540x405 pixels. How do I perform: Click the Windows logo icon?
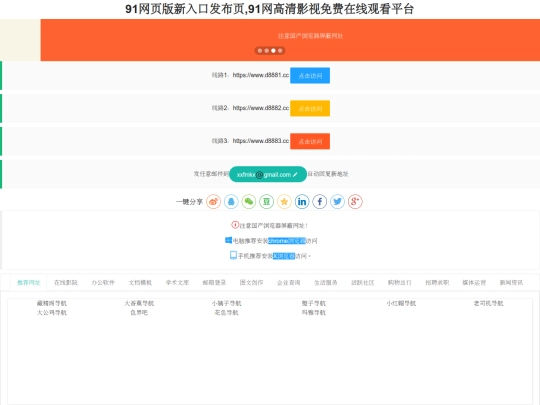(228, 240)
